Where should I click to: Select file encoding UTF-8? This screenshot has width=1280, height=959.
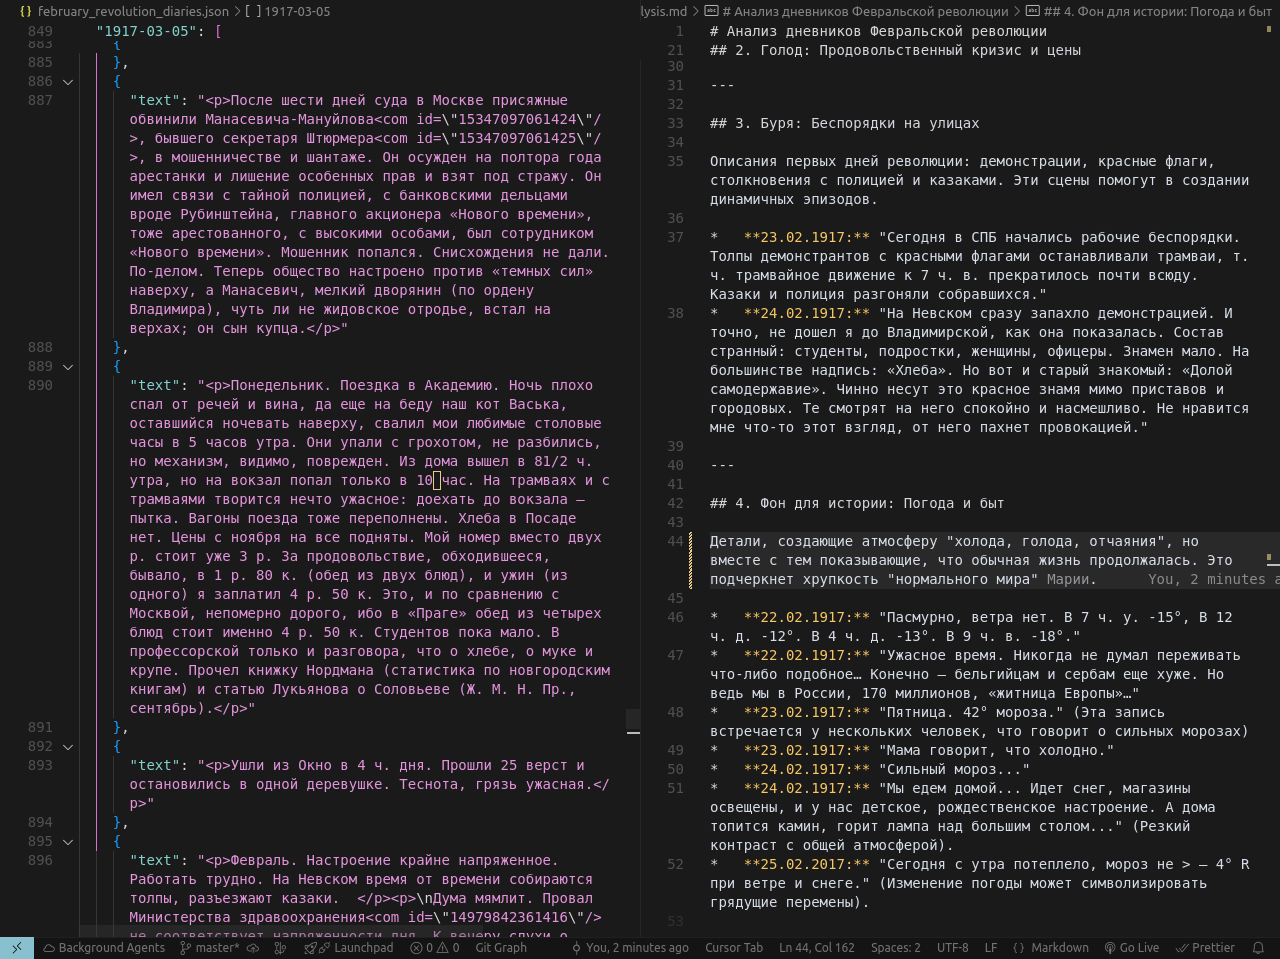[952, 948]
